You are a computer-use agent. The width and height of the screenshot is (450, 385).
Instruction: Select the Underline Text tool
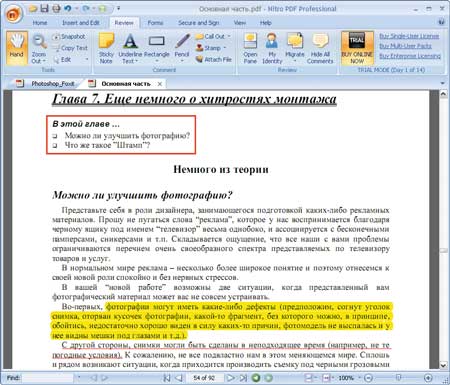(130, 48)
